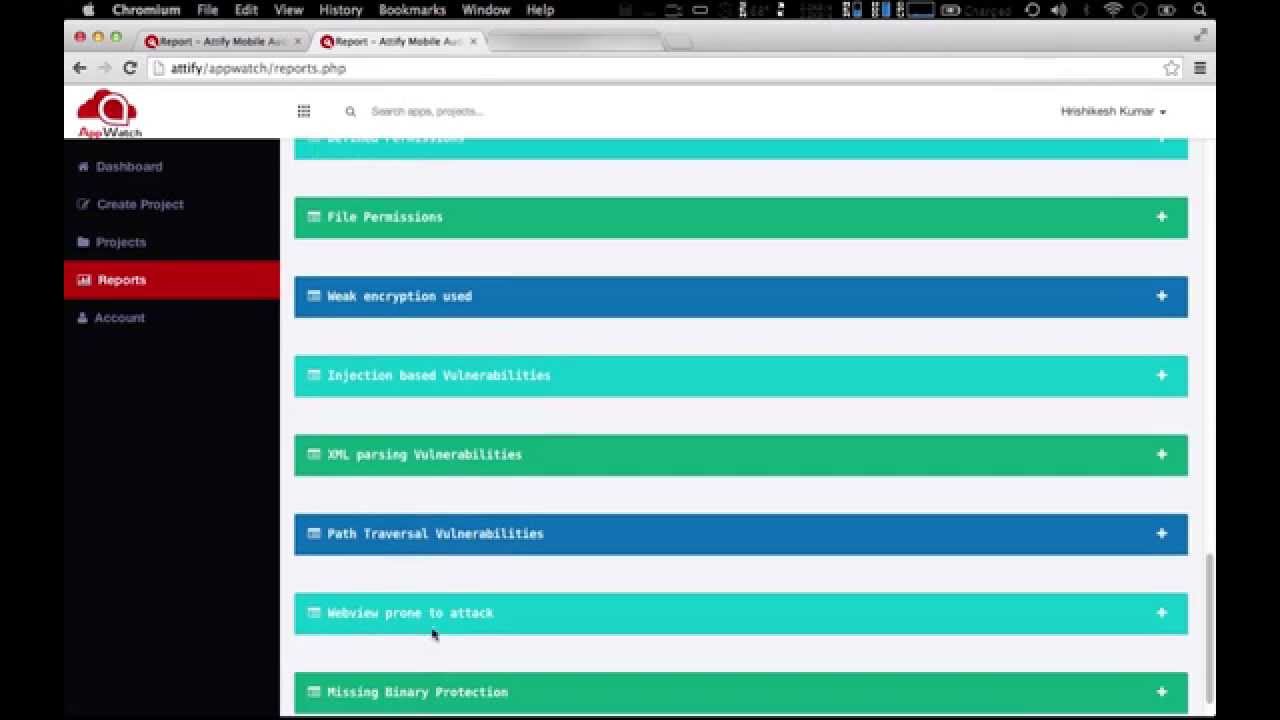Click table icon beside Path Traversal Vulnerabilities
The height and width of the screenshot is (720, 1280).
point(314,533)
